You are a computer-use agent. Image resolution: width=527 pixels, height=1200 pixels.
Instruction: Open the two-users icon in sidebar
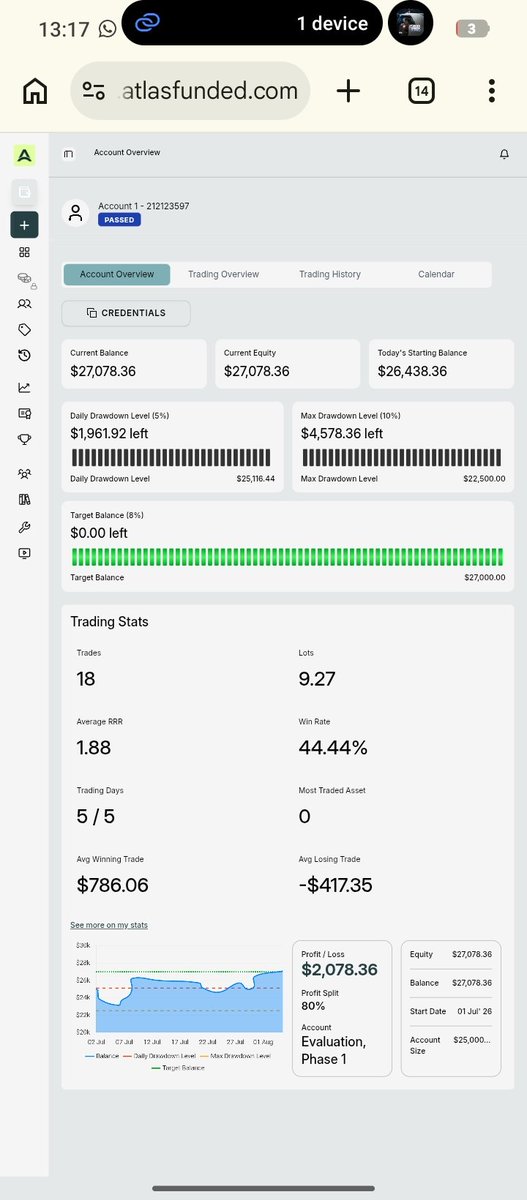pos(24,304)
